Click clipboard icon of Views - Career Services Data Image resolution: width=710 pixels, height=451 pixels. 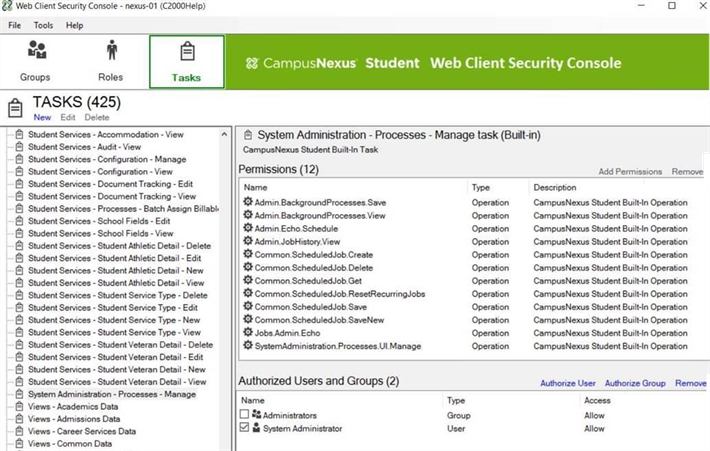click(x=19, y=431)
